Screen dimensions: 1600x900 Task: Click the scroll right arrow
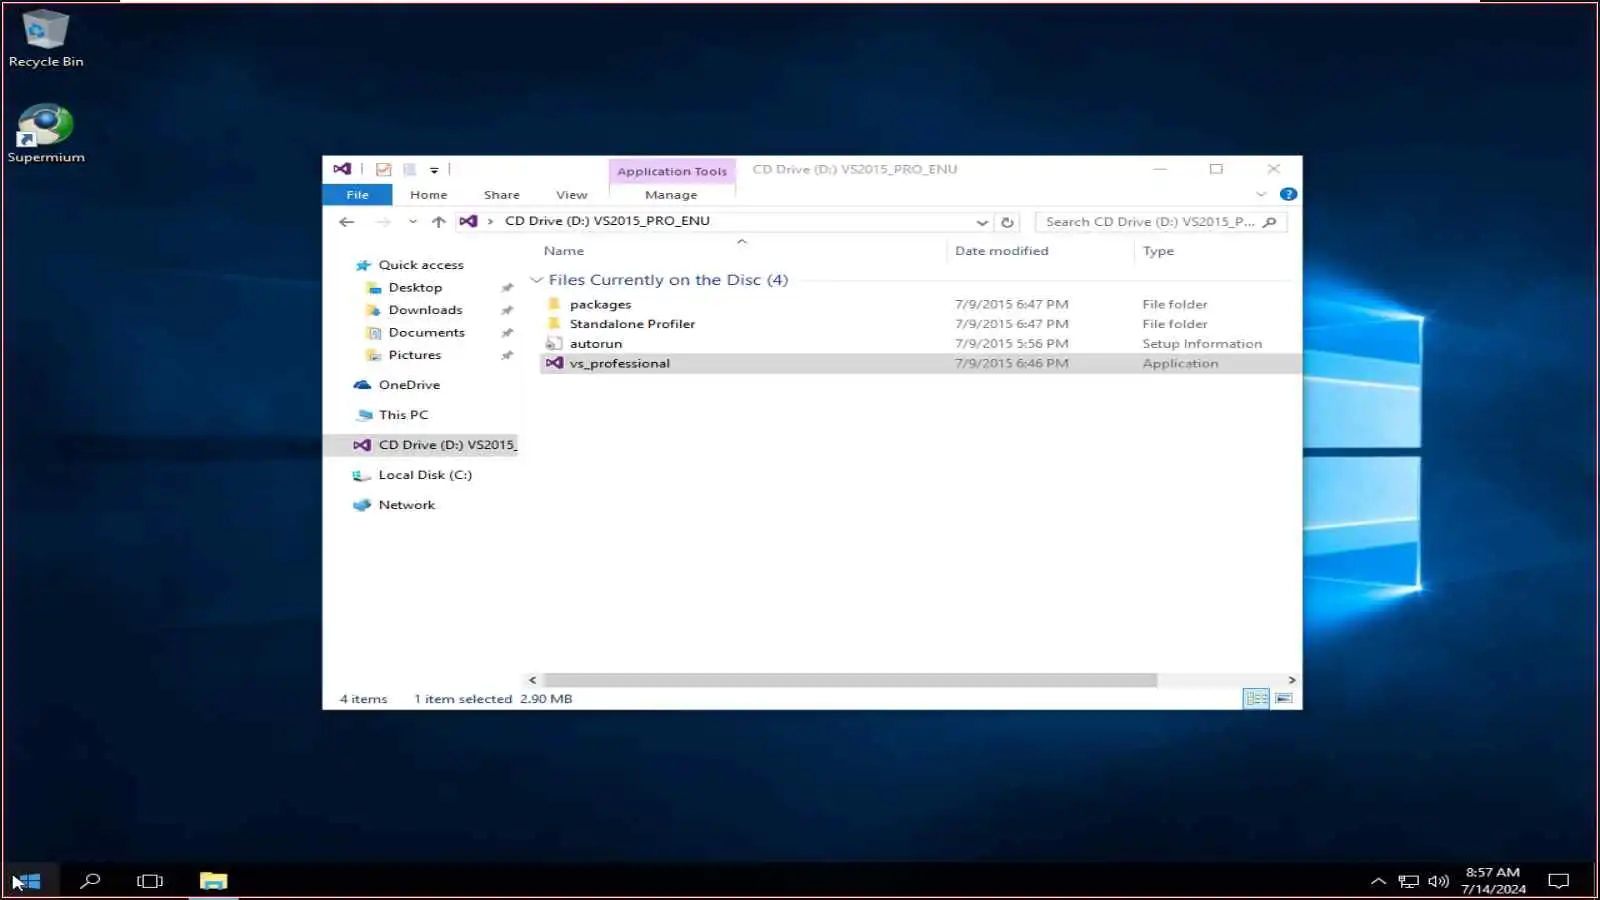[1291, 680]
